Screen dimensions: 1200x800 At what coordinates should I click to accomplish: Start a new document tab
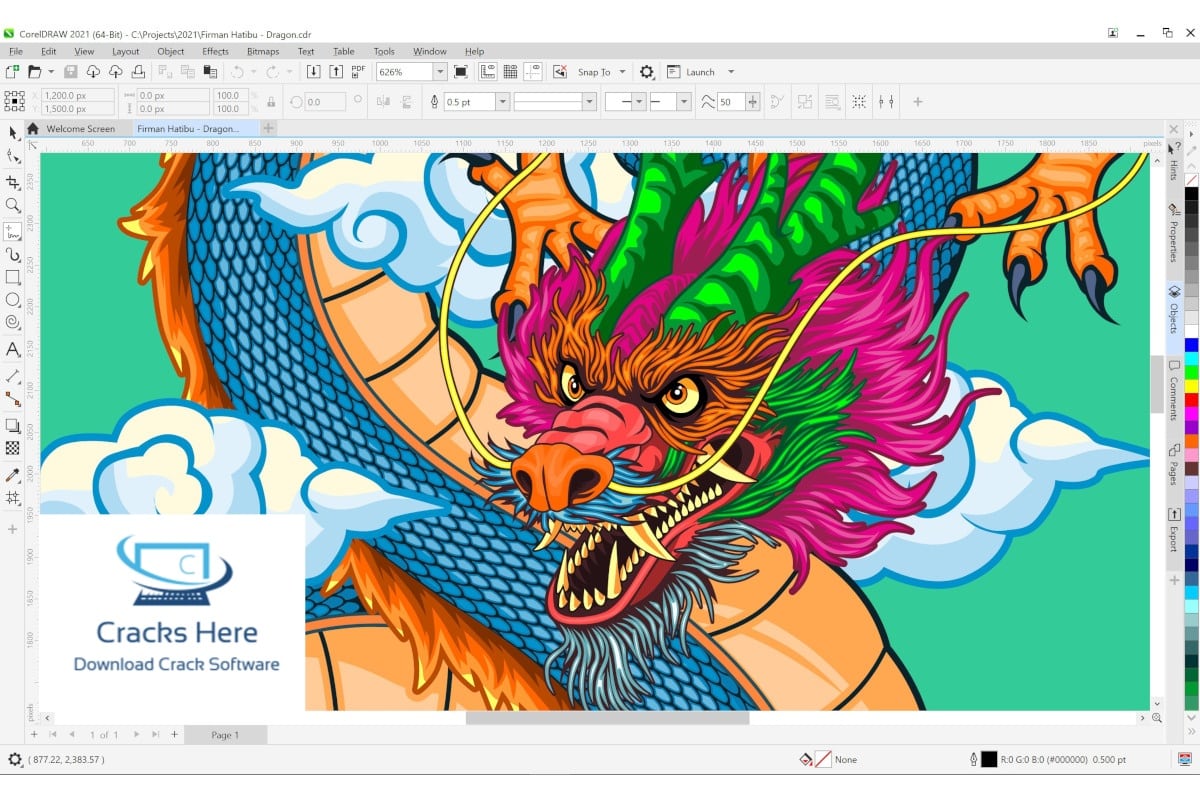[268, 129]
